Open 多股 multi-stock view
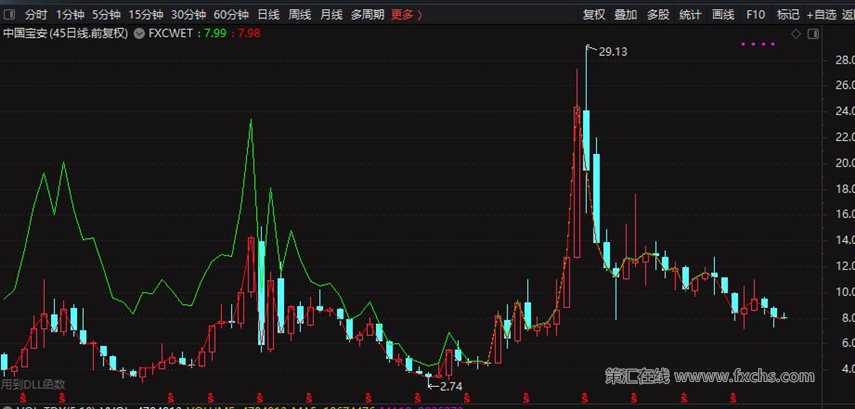Image resolution: width=855 pixels, height=409 pixels. tap(658, 15)
